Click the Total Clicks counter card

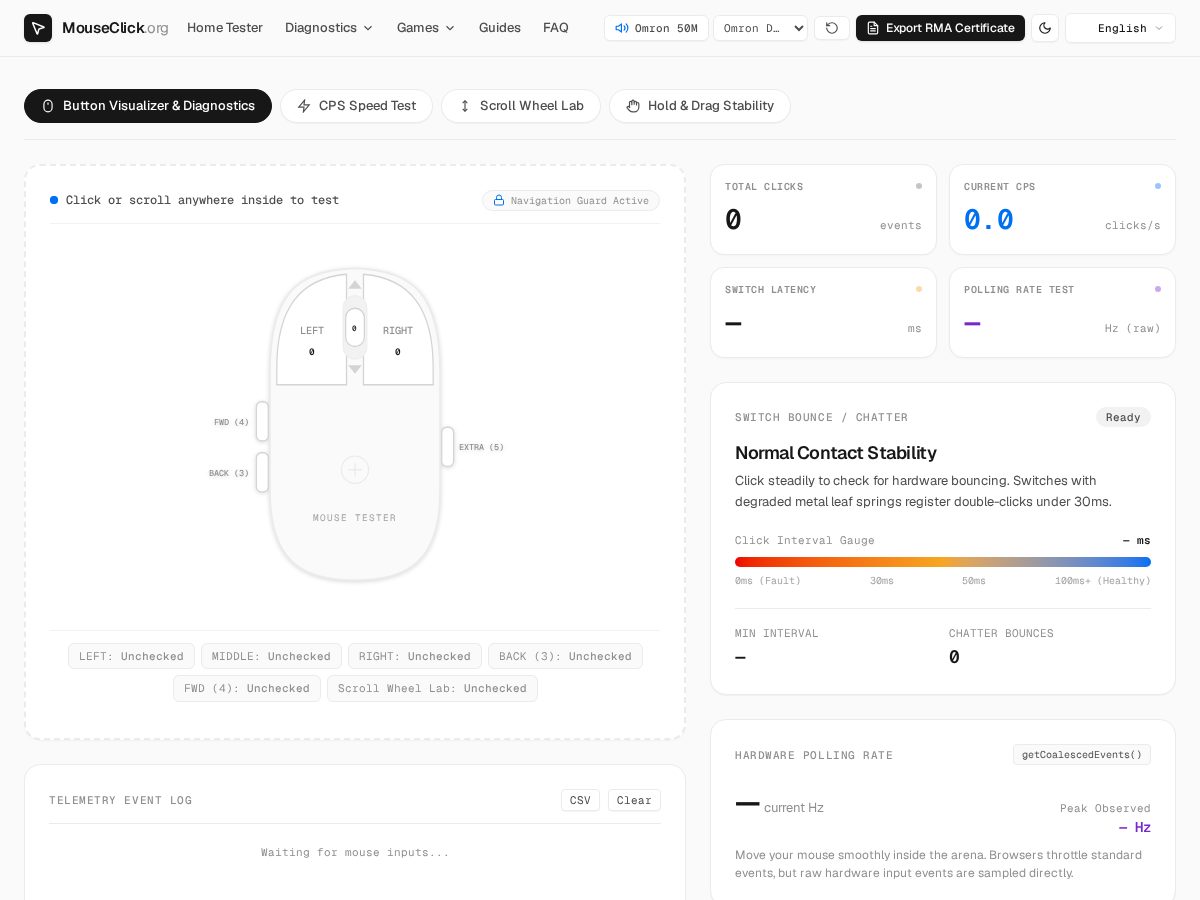[x=823, y=210]
